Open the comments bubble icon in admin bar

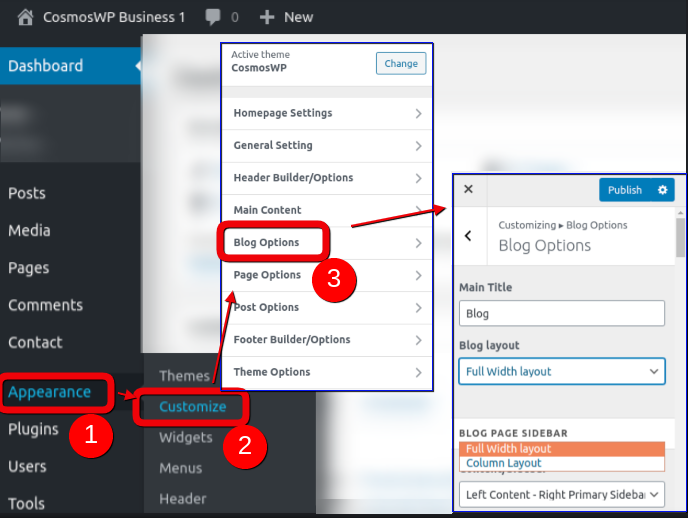(213, 17)
